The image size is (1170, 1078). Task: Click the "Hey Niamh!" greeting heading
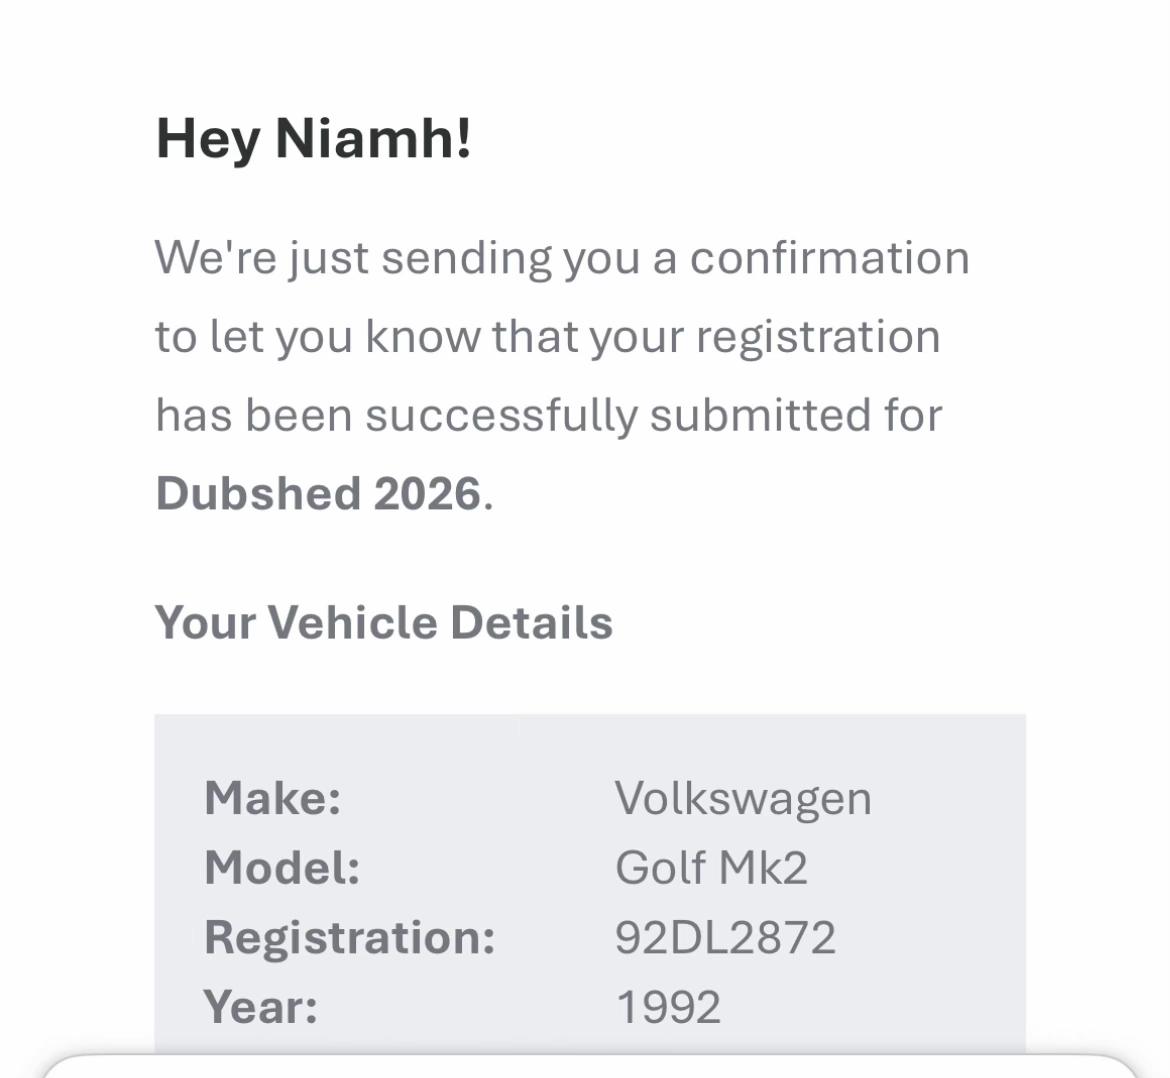(313, 139)
